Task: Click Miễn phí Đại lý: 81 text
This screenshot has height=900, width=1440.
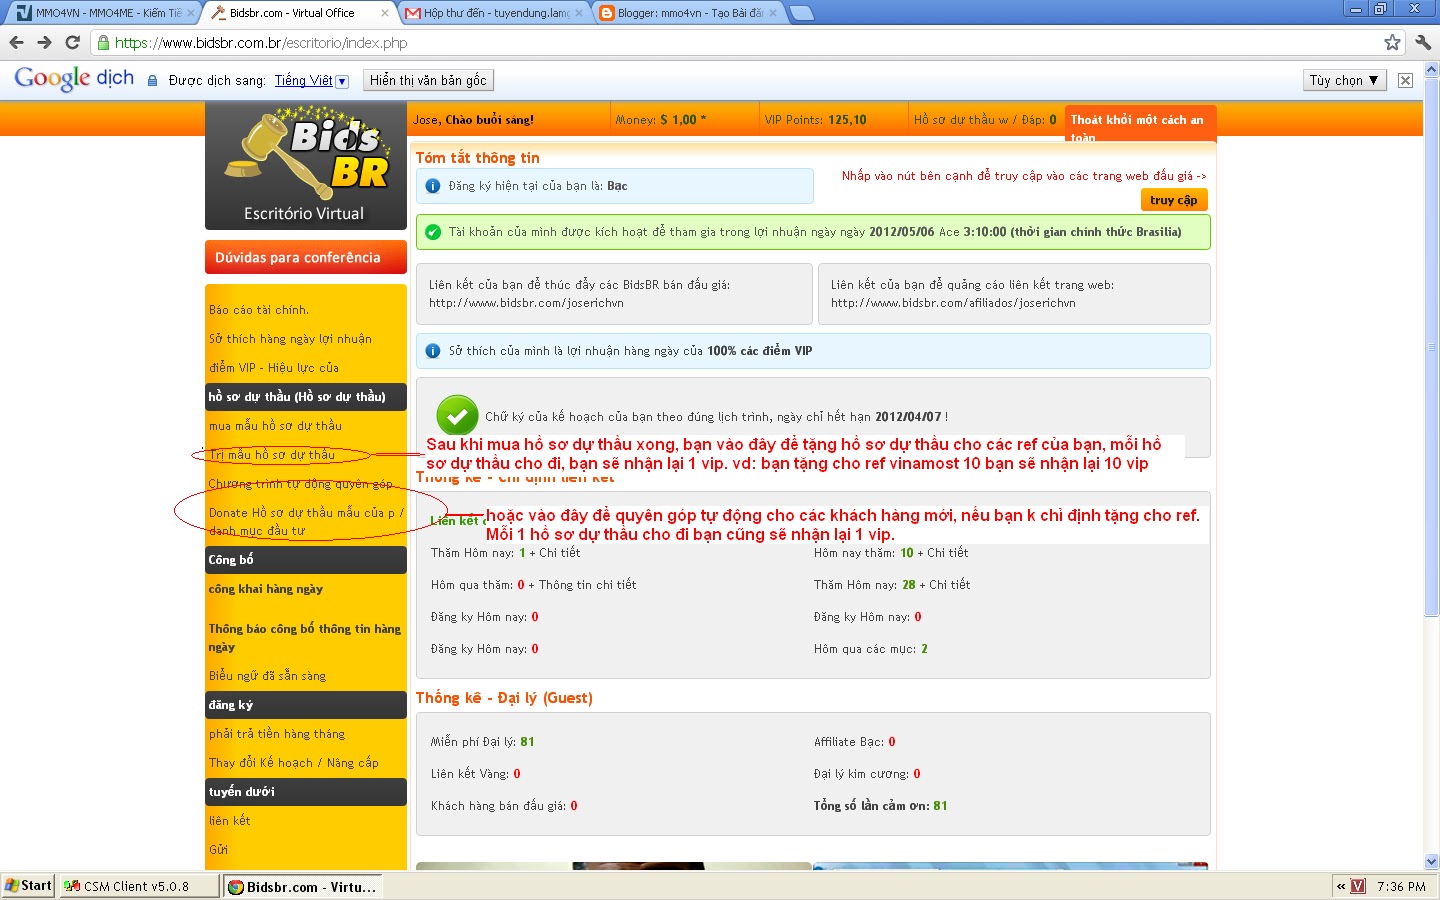Action: tap(482, 742)
